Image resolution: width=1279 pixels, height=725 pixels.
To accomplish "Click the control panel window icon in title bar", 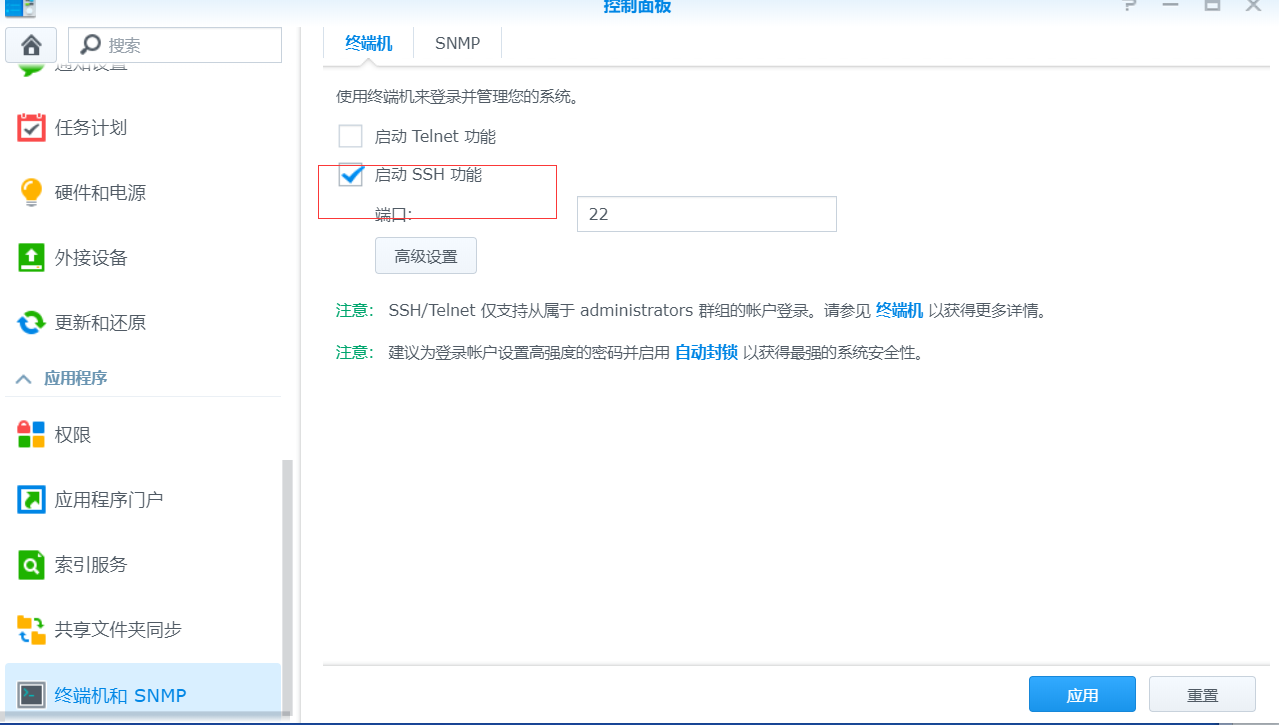I will (x=21, y=7).
